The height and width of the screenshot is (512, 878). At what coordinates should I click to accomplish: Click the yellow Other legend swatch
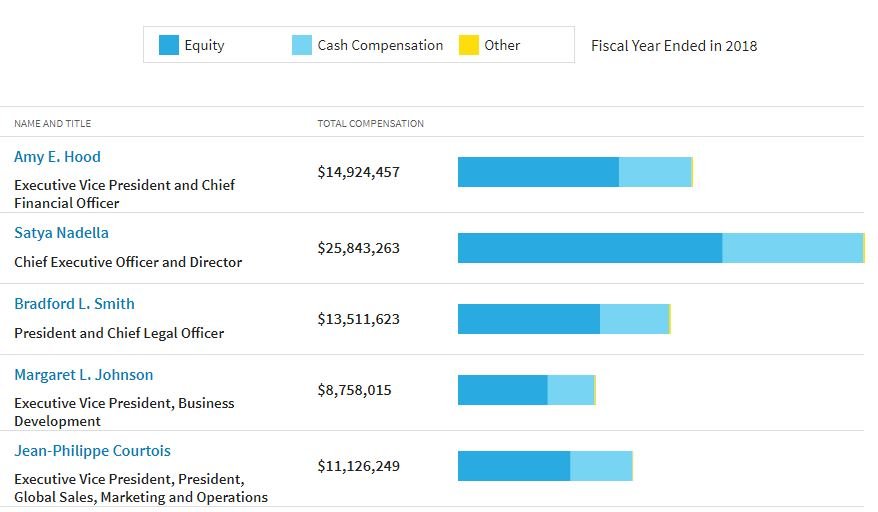468,45
